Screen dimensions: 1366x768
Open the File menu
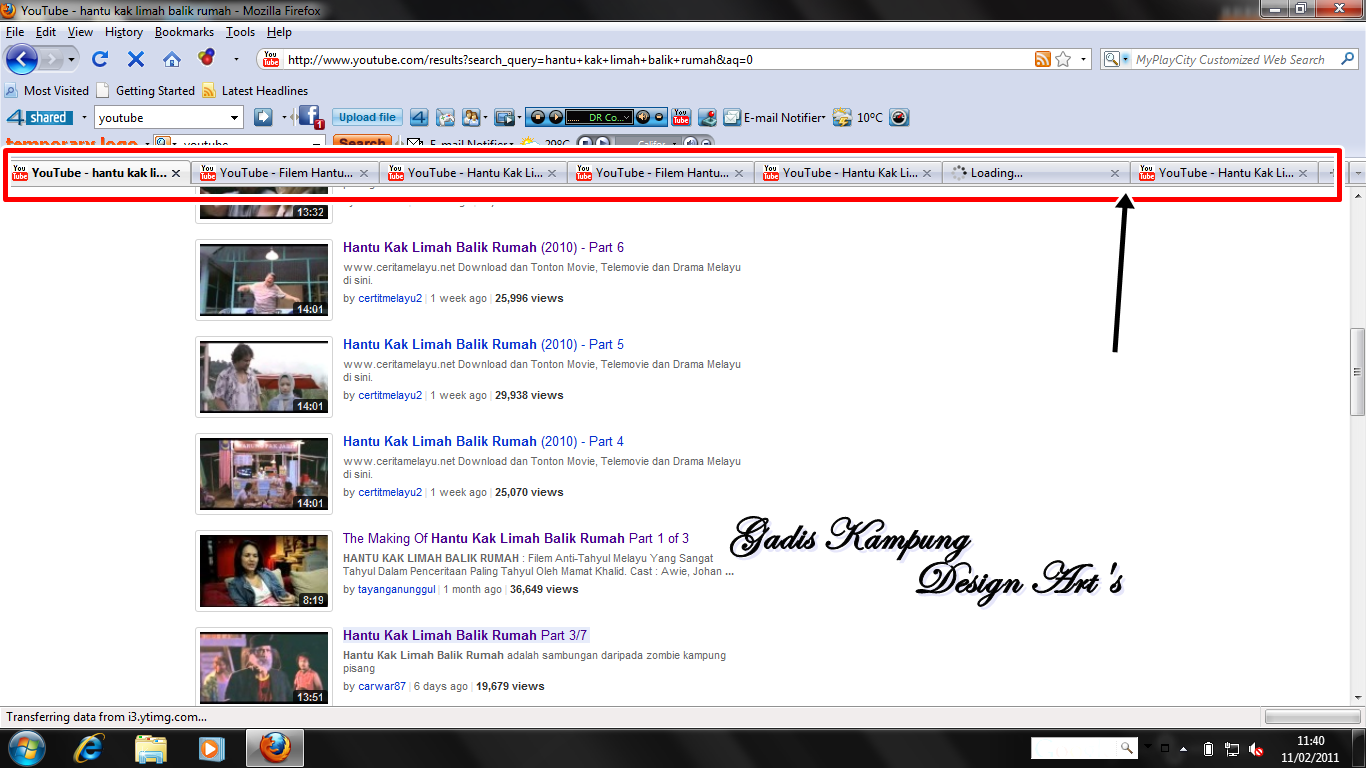coord(15,32)
